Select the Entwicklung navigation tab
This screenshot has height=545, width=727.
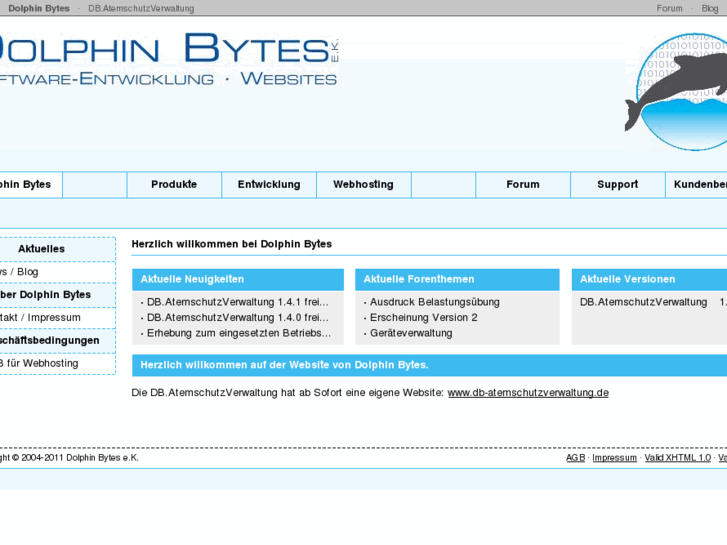click(269, 185)
